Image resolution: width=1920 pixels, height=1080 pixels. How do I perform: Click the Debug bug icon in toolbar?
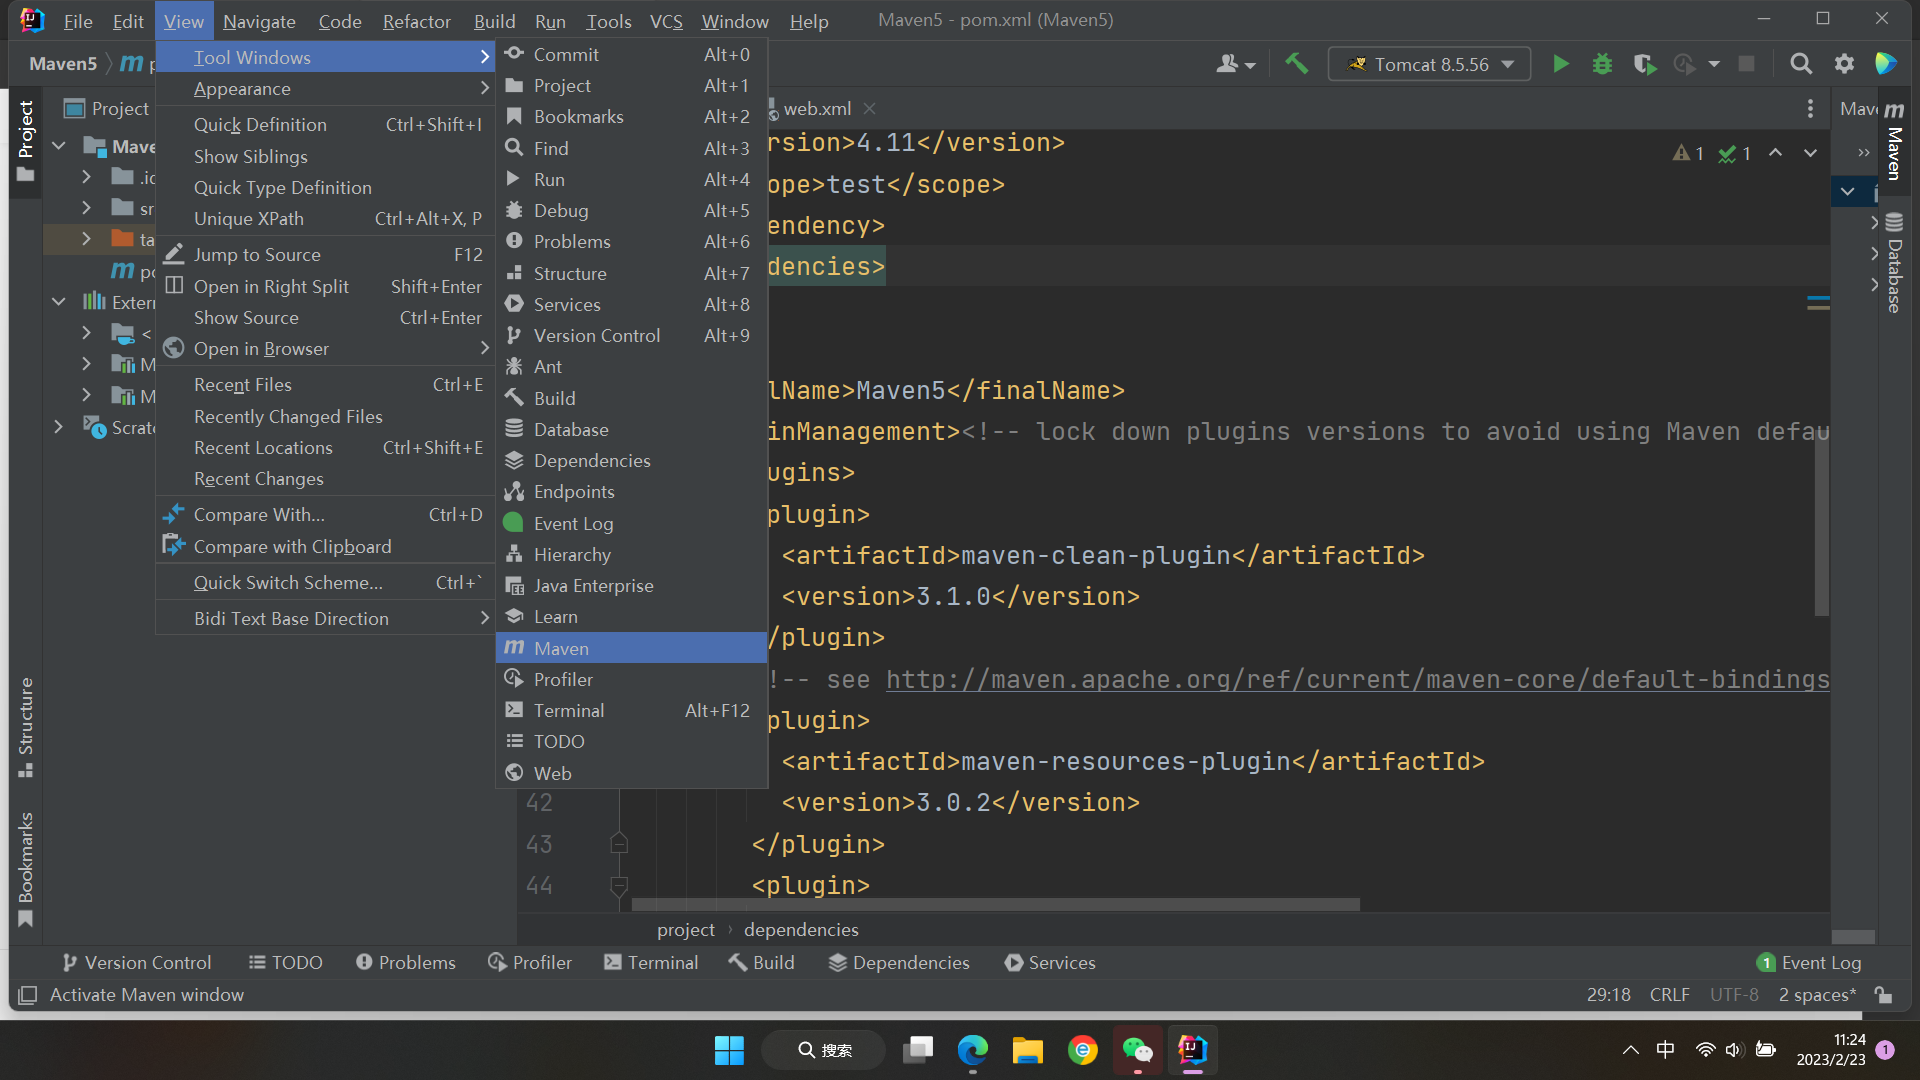1602,64
